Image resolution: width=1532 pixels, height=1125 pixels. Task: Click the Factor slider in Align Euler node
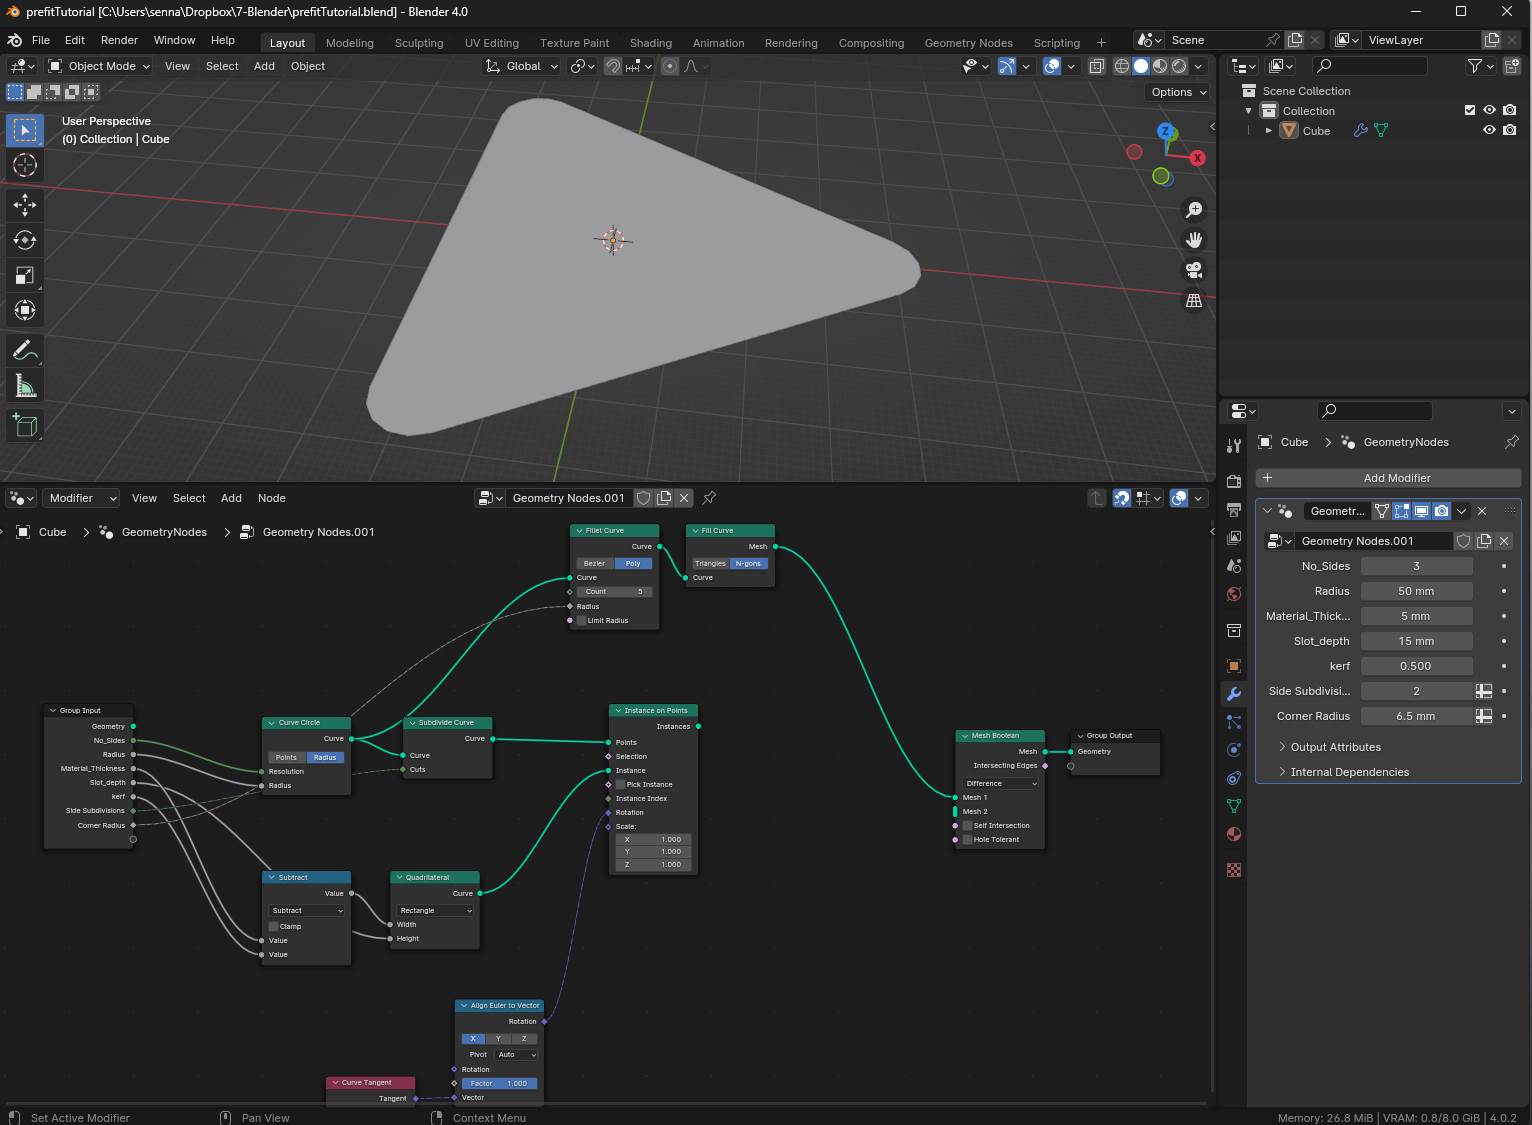click(x=499, y=1083)
